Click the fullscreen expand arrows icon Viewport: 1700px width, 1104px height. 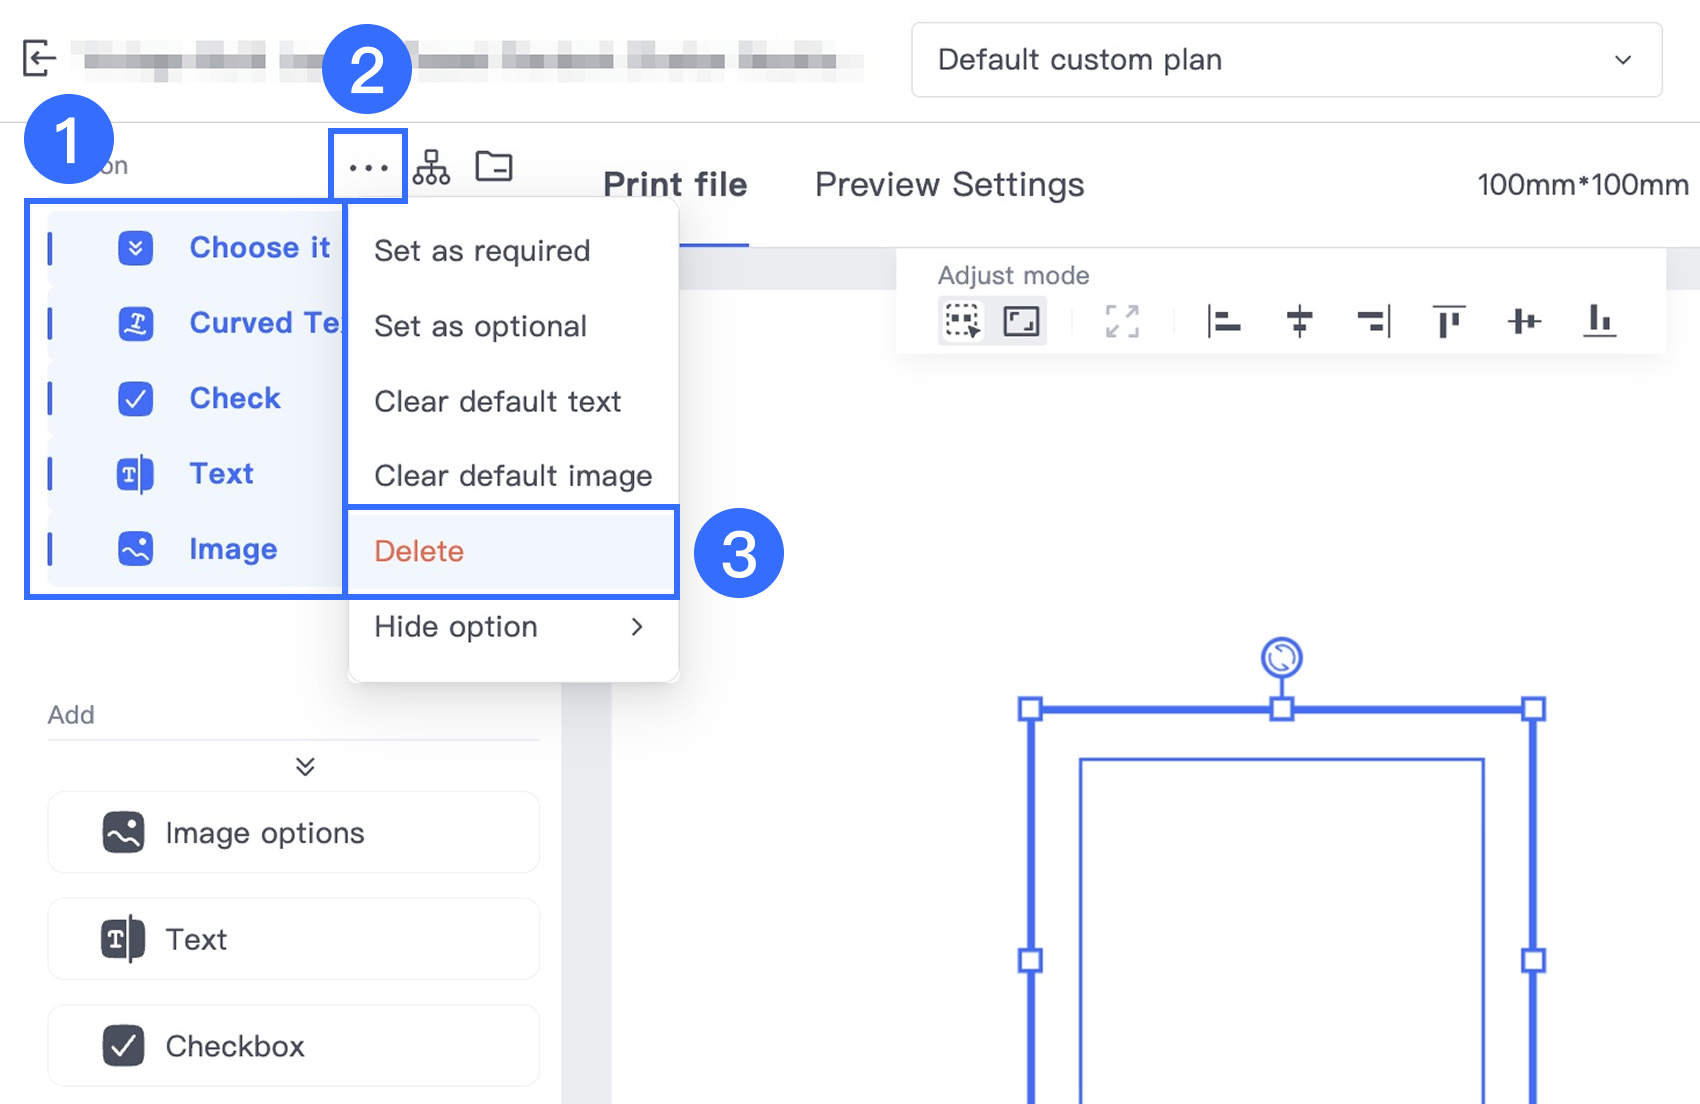click(x=1122, y=321)
